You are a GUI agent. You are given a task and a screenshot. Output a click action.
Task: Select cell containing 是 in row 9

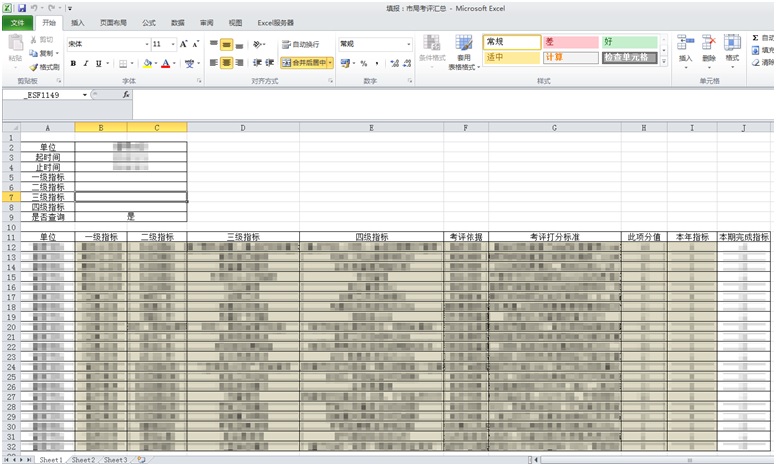tap(130, 216)
